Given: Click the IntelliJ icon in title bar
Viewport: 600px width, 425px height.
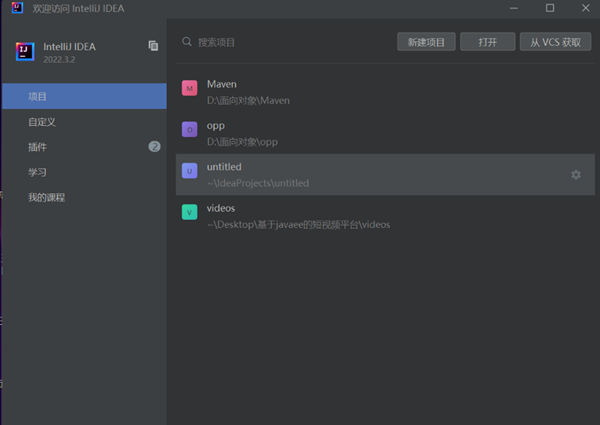Looking at the screenshot, I should [18, 8].
